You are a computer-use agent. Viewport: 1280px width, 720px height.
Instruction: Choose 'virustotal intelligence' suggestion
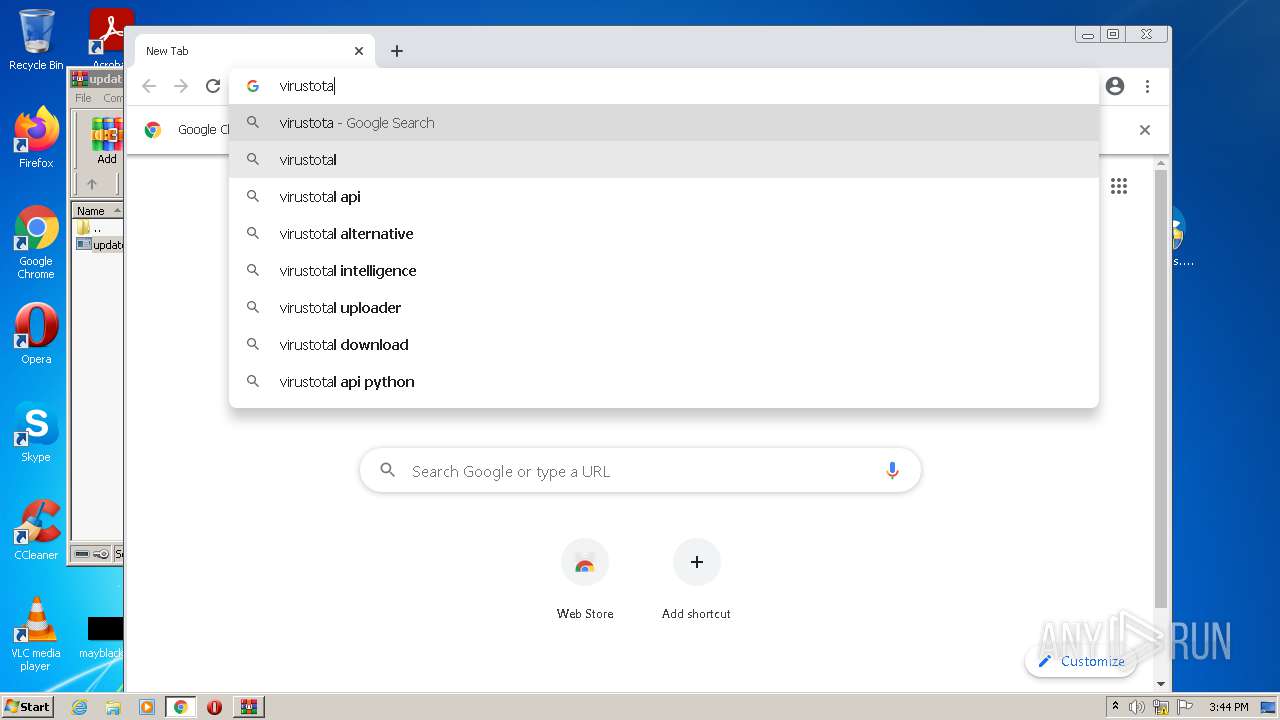[664, 271]
